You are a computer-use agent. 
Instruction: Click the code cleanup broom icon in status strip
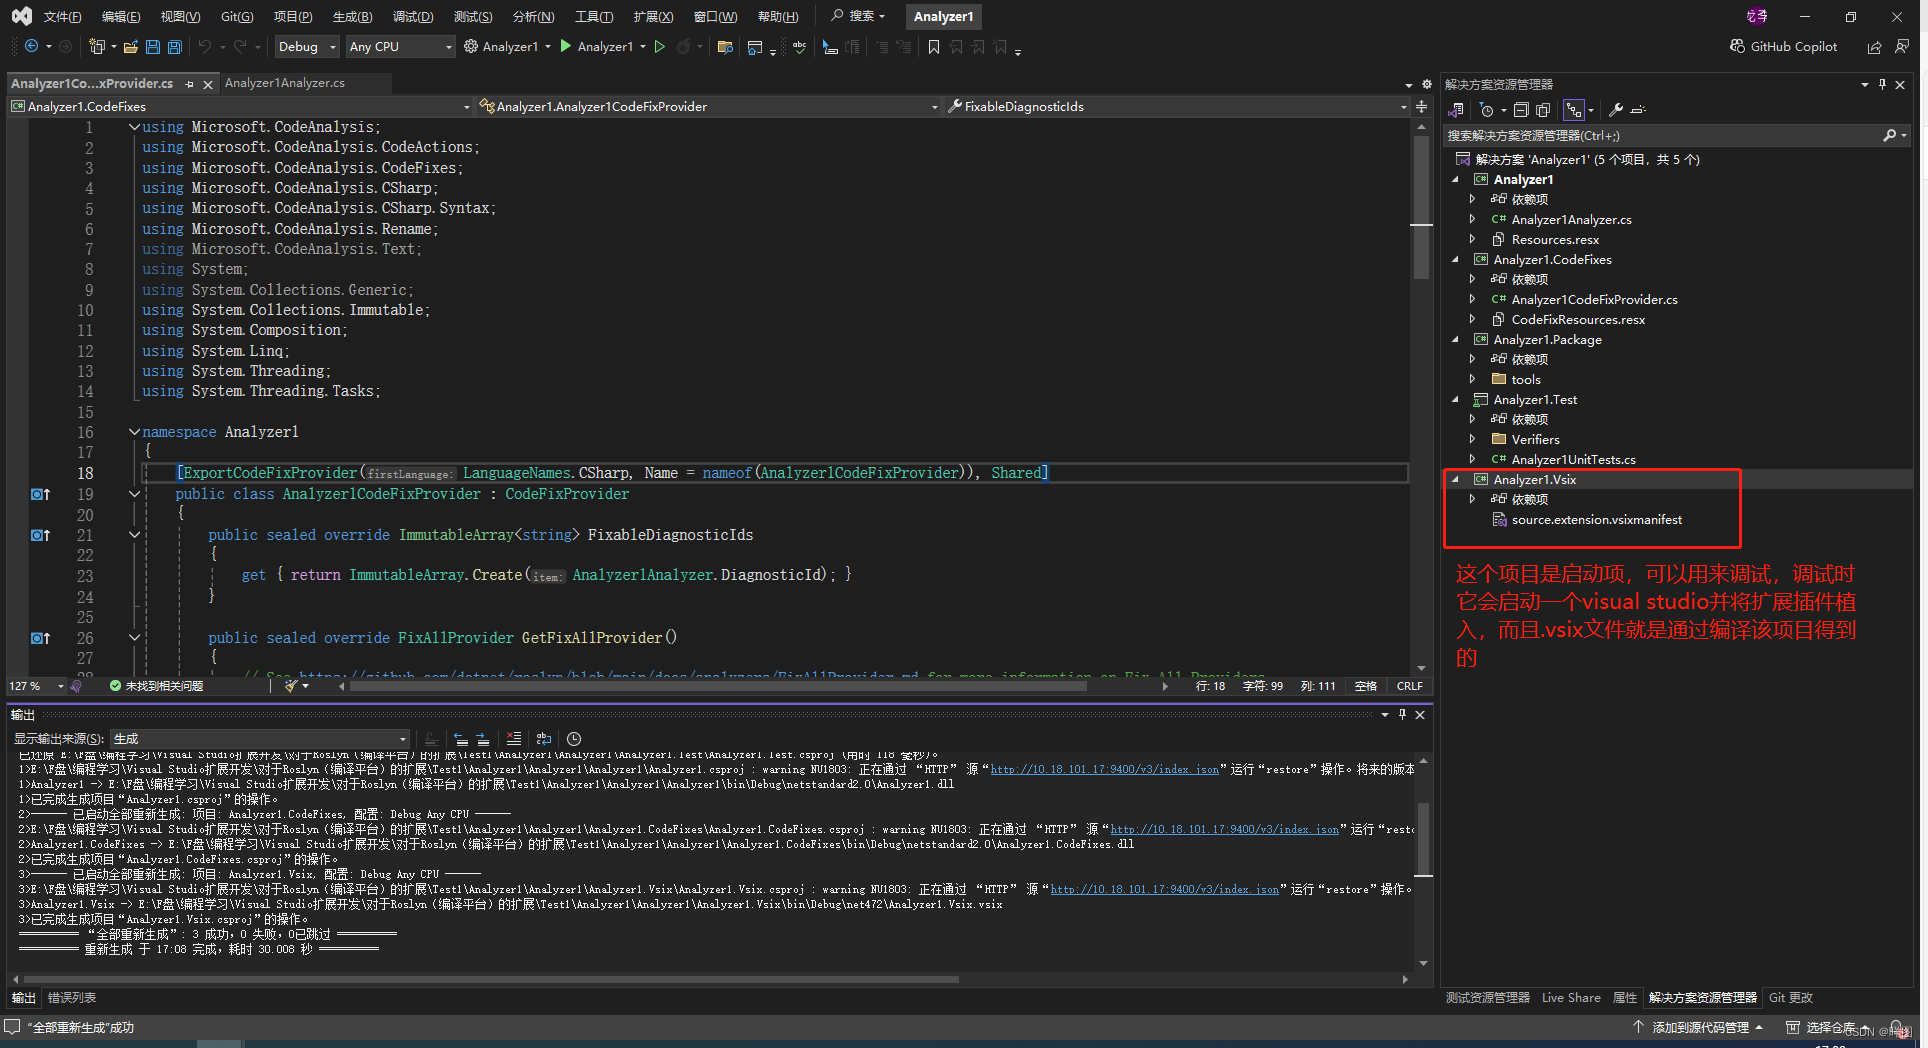[x=291, y=686]
